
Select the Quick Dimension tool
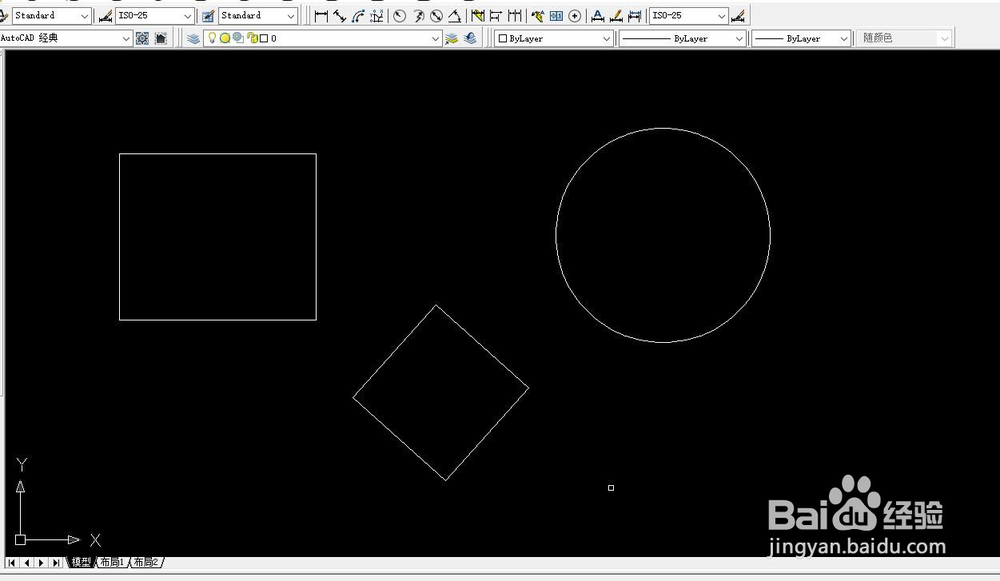477,16
